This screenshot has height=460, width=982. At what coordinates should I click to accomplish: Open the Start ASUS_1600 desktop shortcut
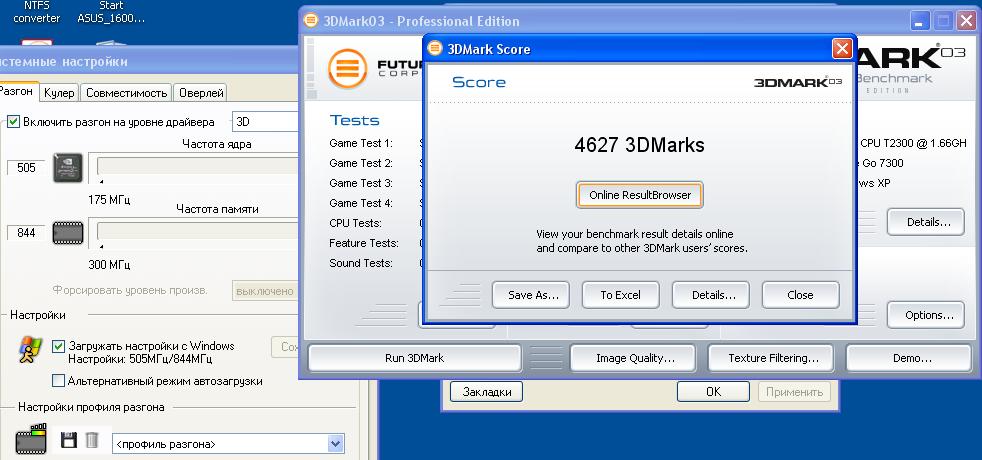[x=111, y=13]
